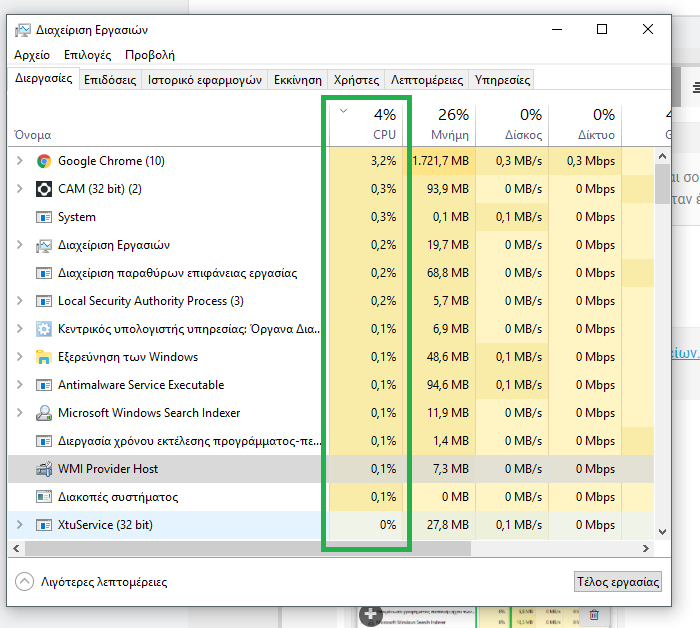Viewport: 700px width, 628px height.
Task: Expand the Εξερεύνηση των Windows row
Action: 20,357
